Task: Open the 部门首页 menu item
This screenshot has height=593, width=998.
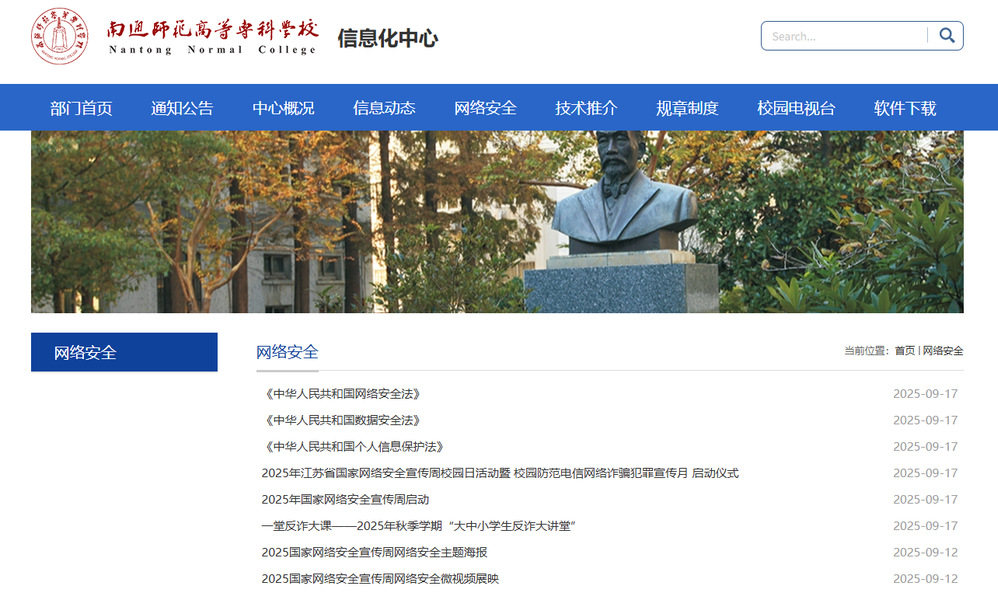Action: coord(81,108)
